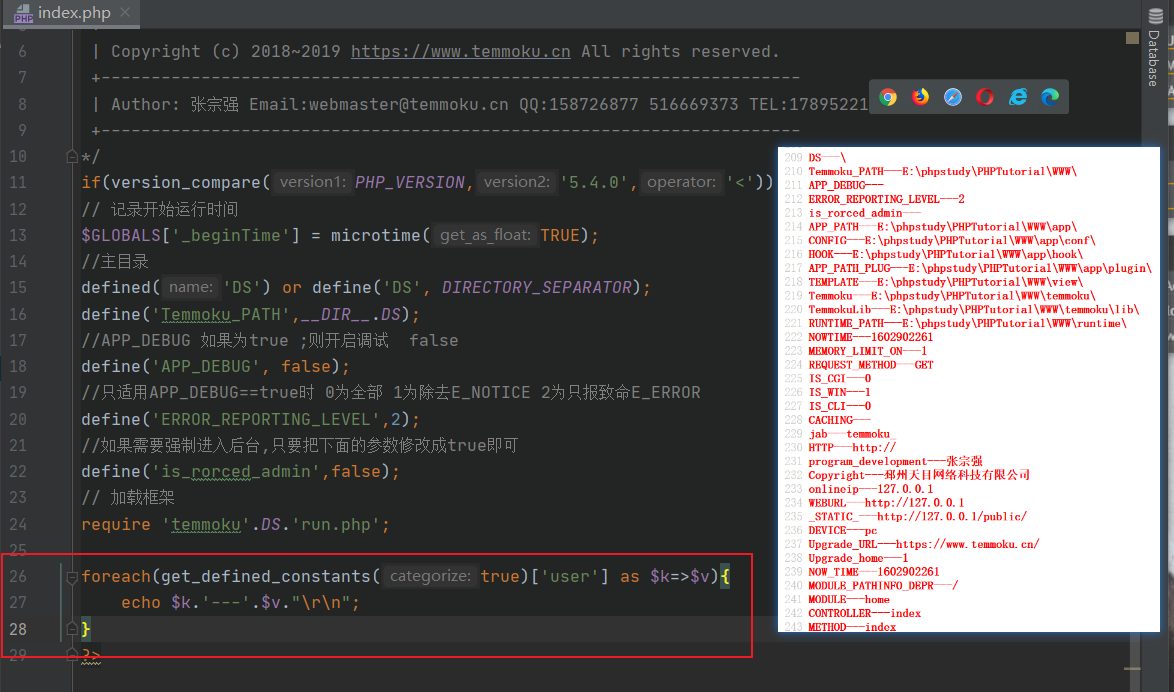Click 'run.php' string in require line
Image resolution: width=1174 pixels, height=692 pixels.
pos(335,524)
